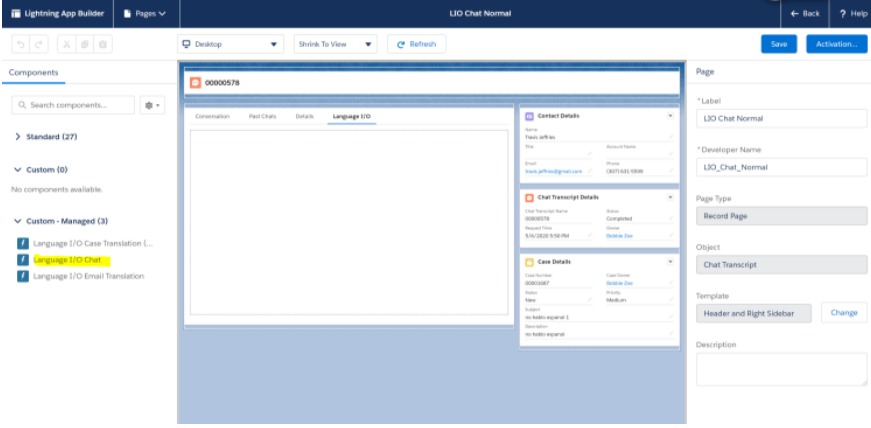
Task: Select Language I/O Email Translation component
Action: (88, 276)
